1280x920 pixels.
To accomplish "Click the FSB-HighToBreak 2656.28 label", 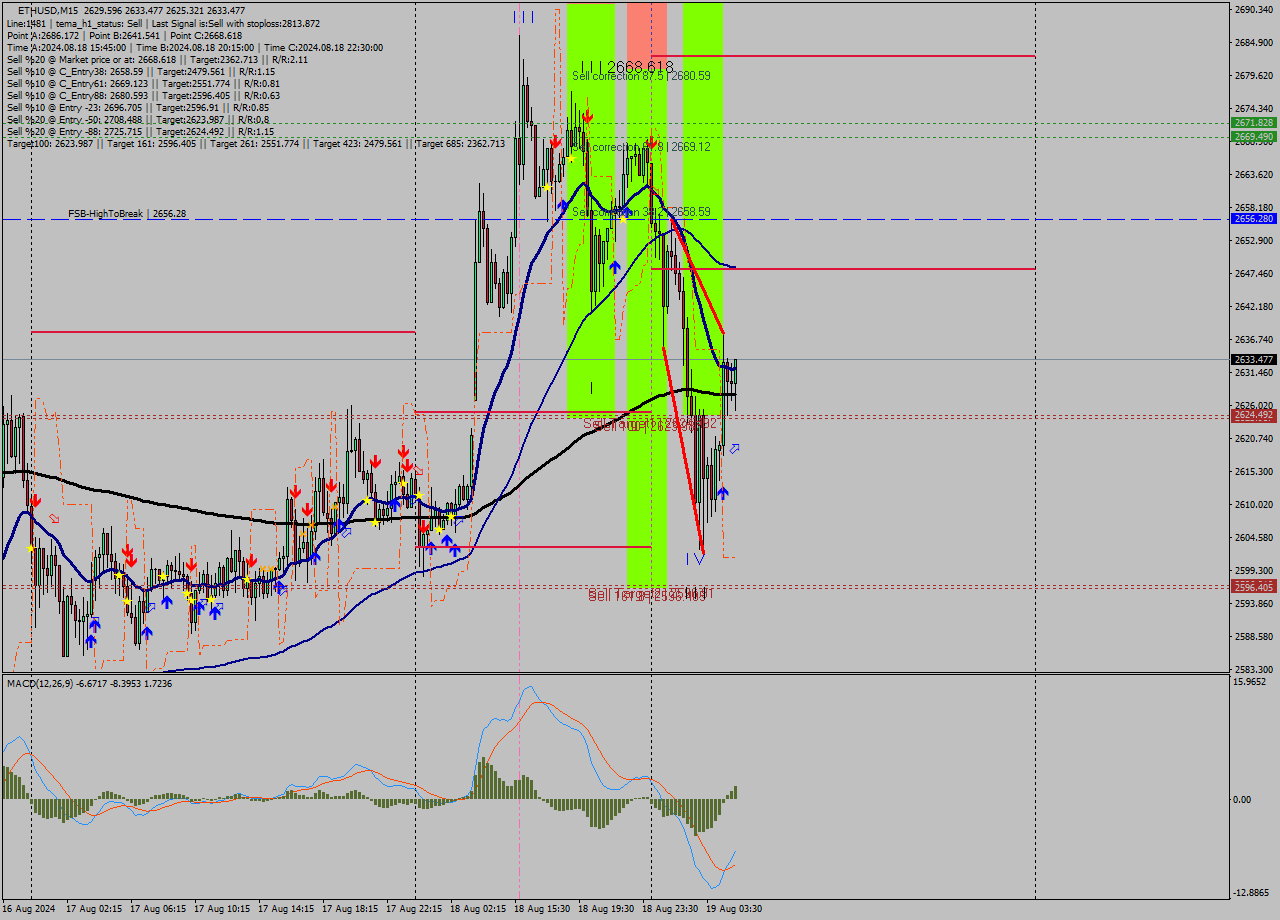I will 127,214.
